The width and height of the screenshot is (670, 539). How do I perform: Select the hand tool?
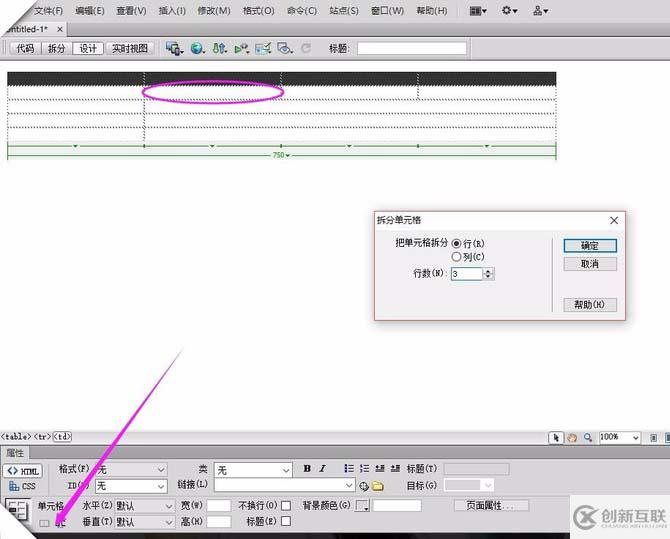click(x=572, y=438)
